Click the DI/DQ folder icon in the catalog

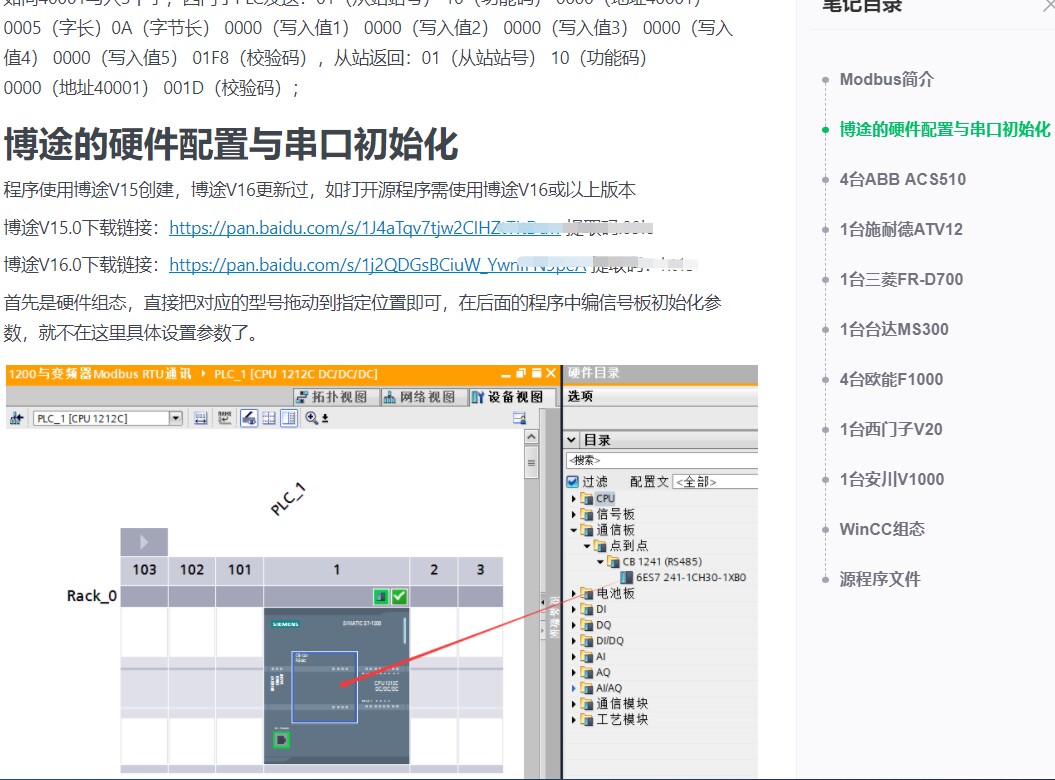[x=587, y=641]
